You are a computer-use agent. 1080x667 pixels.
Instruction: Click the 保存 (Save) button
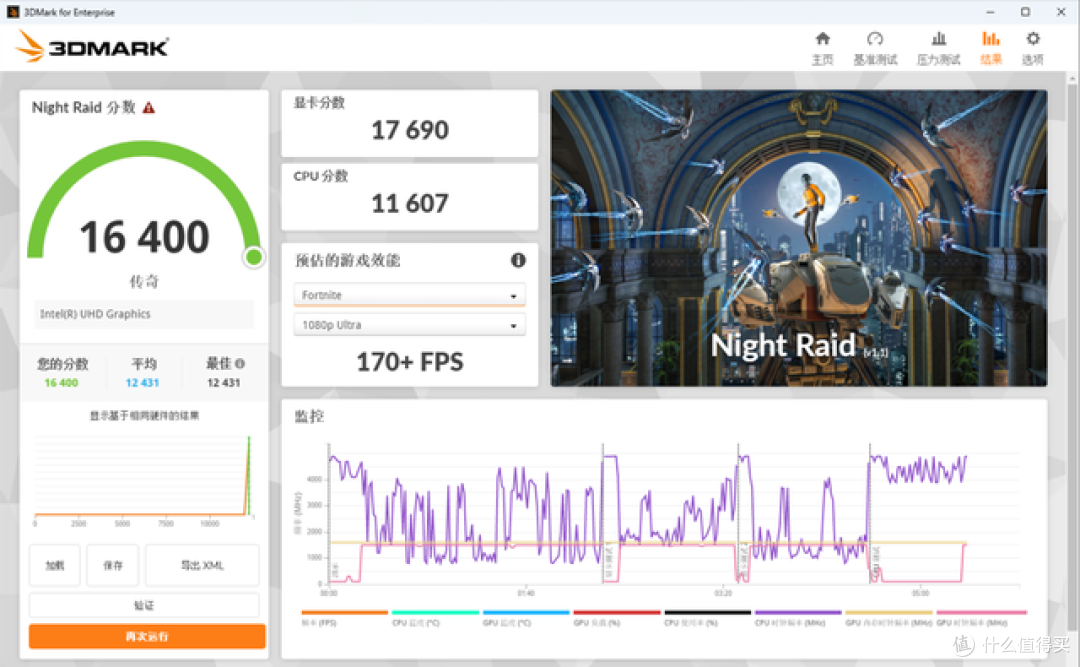point(113,565)
